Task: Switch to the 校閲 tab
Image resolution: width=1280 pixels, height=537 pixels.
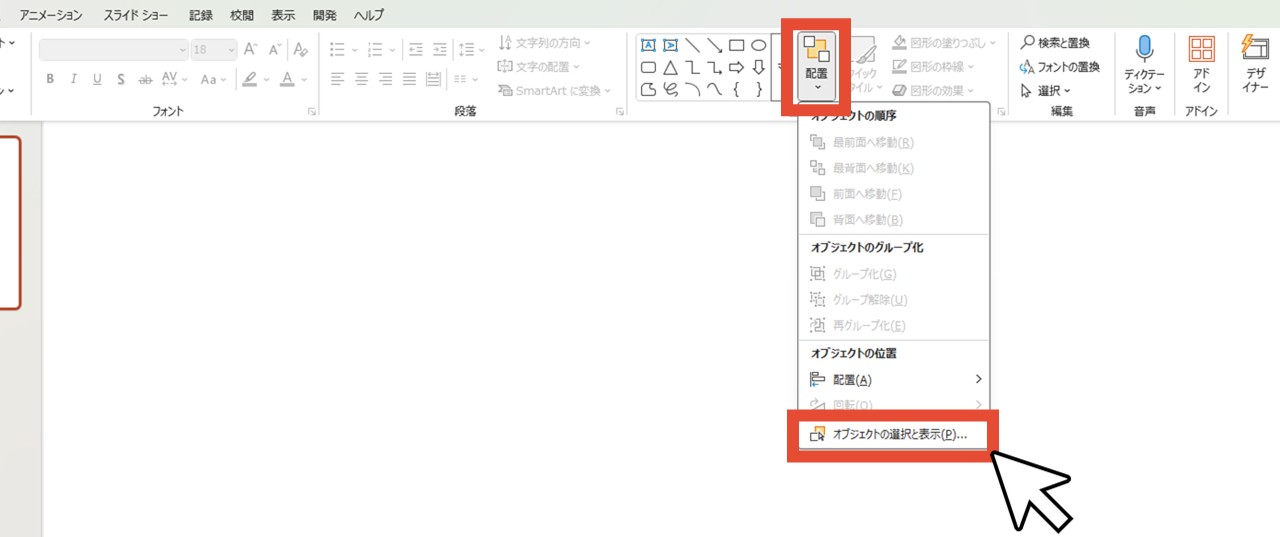Action: (x=241, y=15)
